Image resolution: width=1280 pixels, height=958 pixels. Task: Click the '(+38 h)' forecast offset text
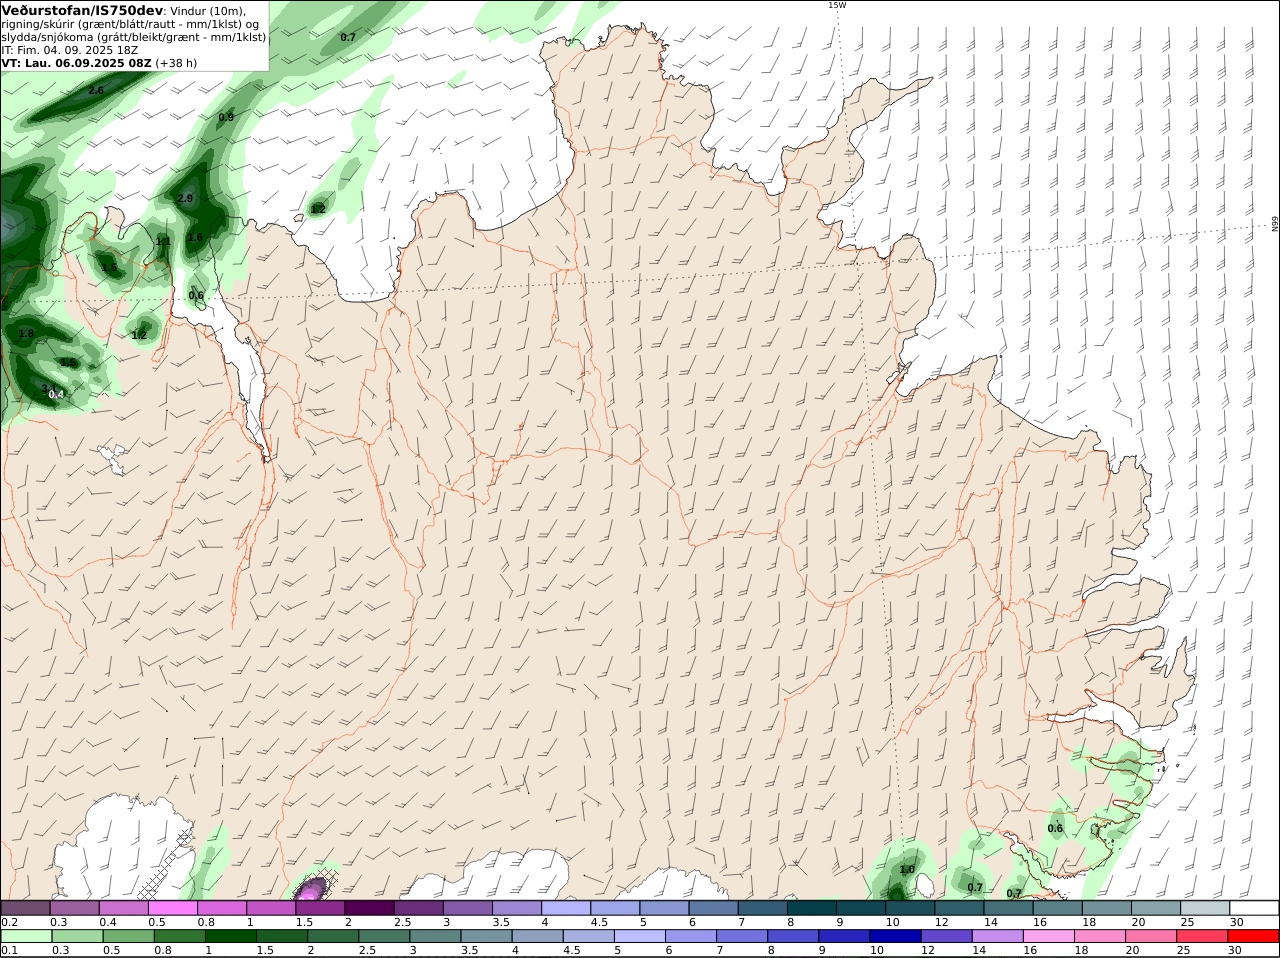(176, 63)
